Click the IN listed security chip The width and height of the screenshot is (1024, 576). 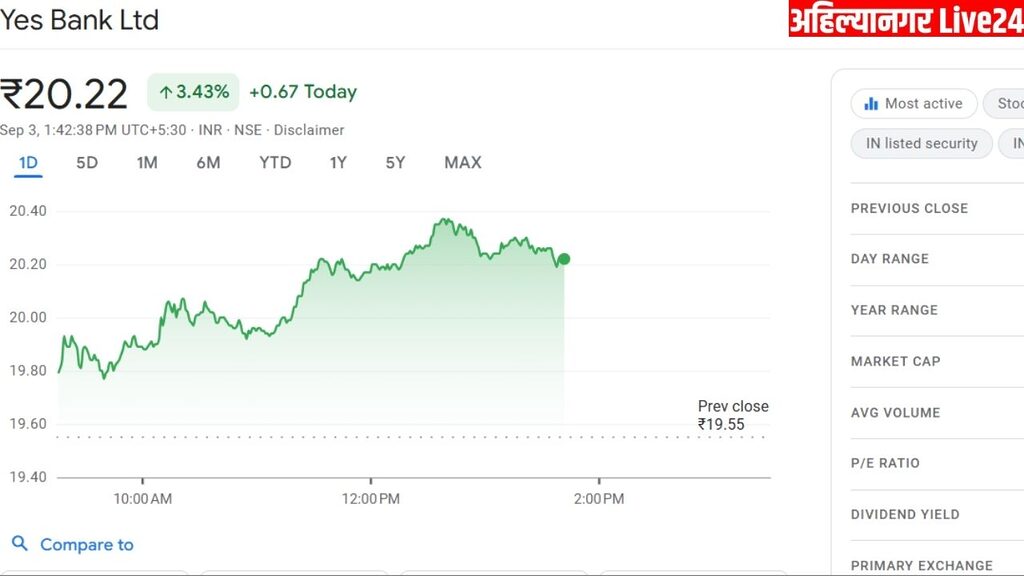tap(921, 143)
